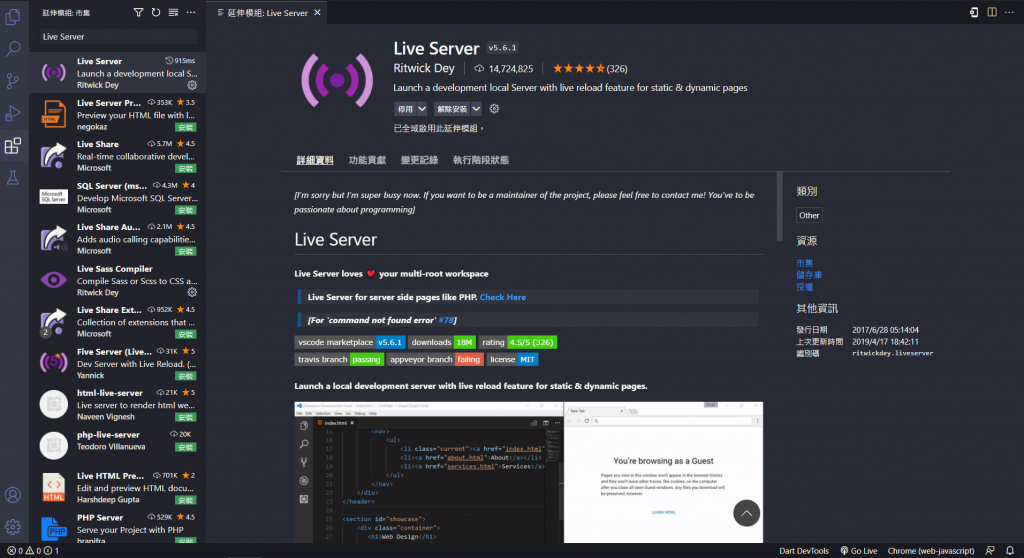Install the Live Share extension

coord(185,169)
